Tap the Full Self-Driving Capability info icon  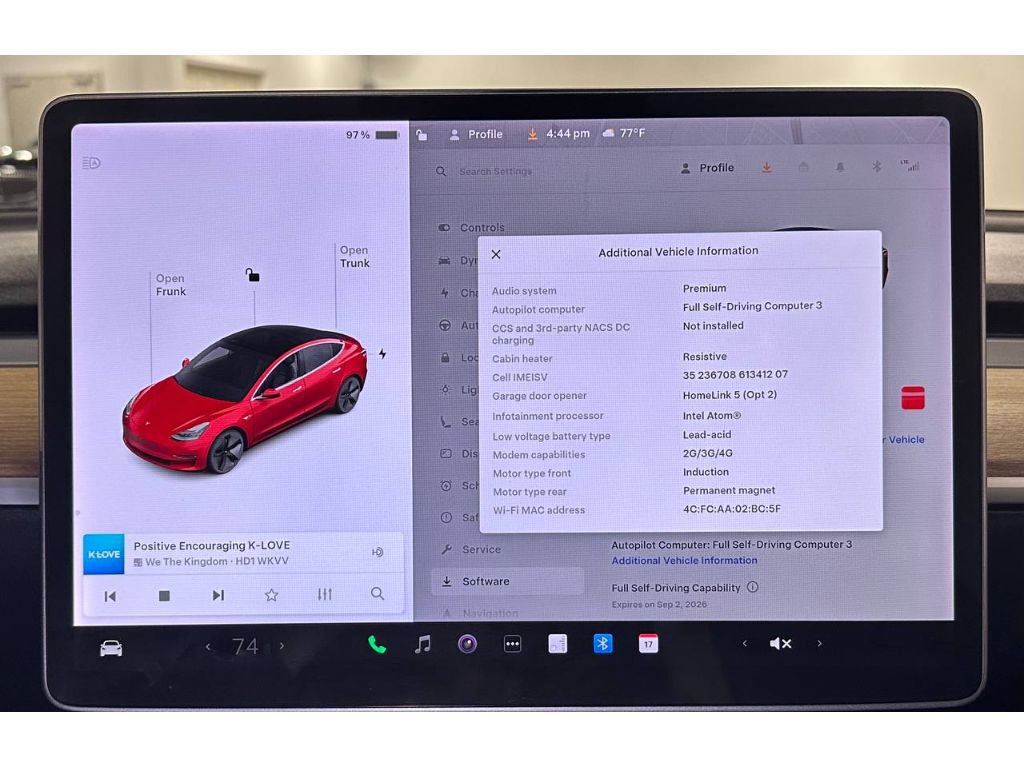coord(752,587)
